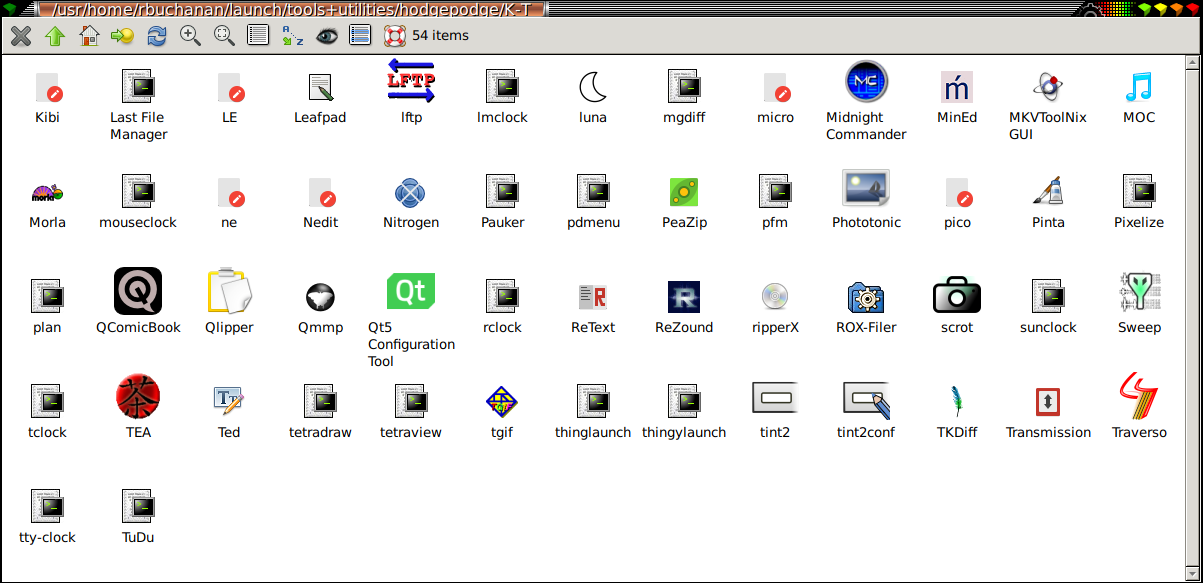Select Midnight Commander
The image size is (1203, 583).
click(866, 82)
